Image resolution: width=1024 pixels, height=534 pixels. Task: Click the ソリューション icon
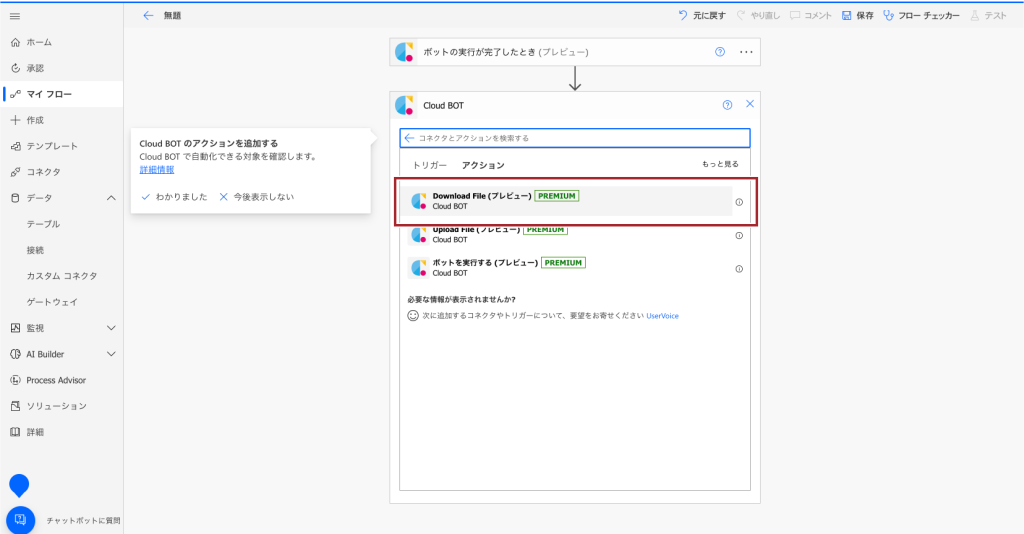click(x=15, y=406)
